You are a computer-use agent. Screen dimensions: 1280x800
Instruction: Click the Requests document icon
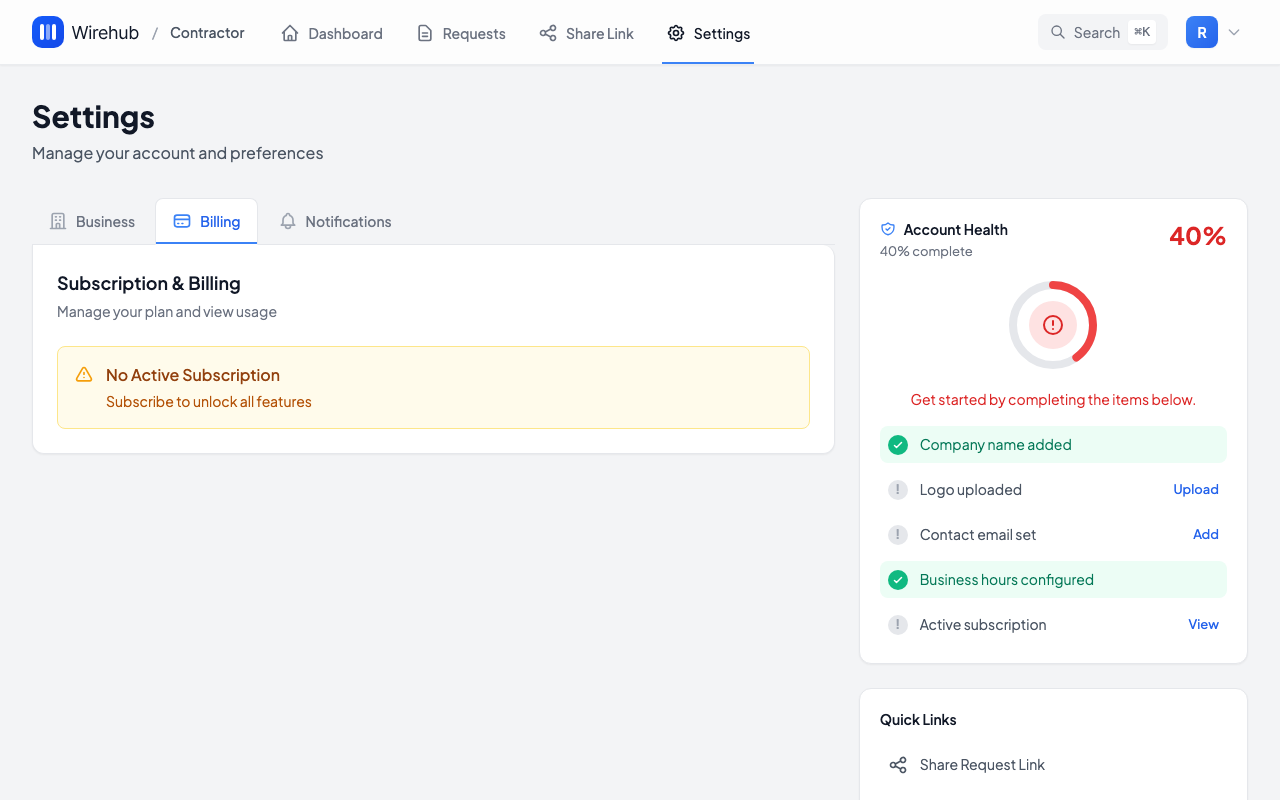tap(425, 33)
